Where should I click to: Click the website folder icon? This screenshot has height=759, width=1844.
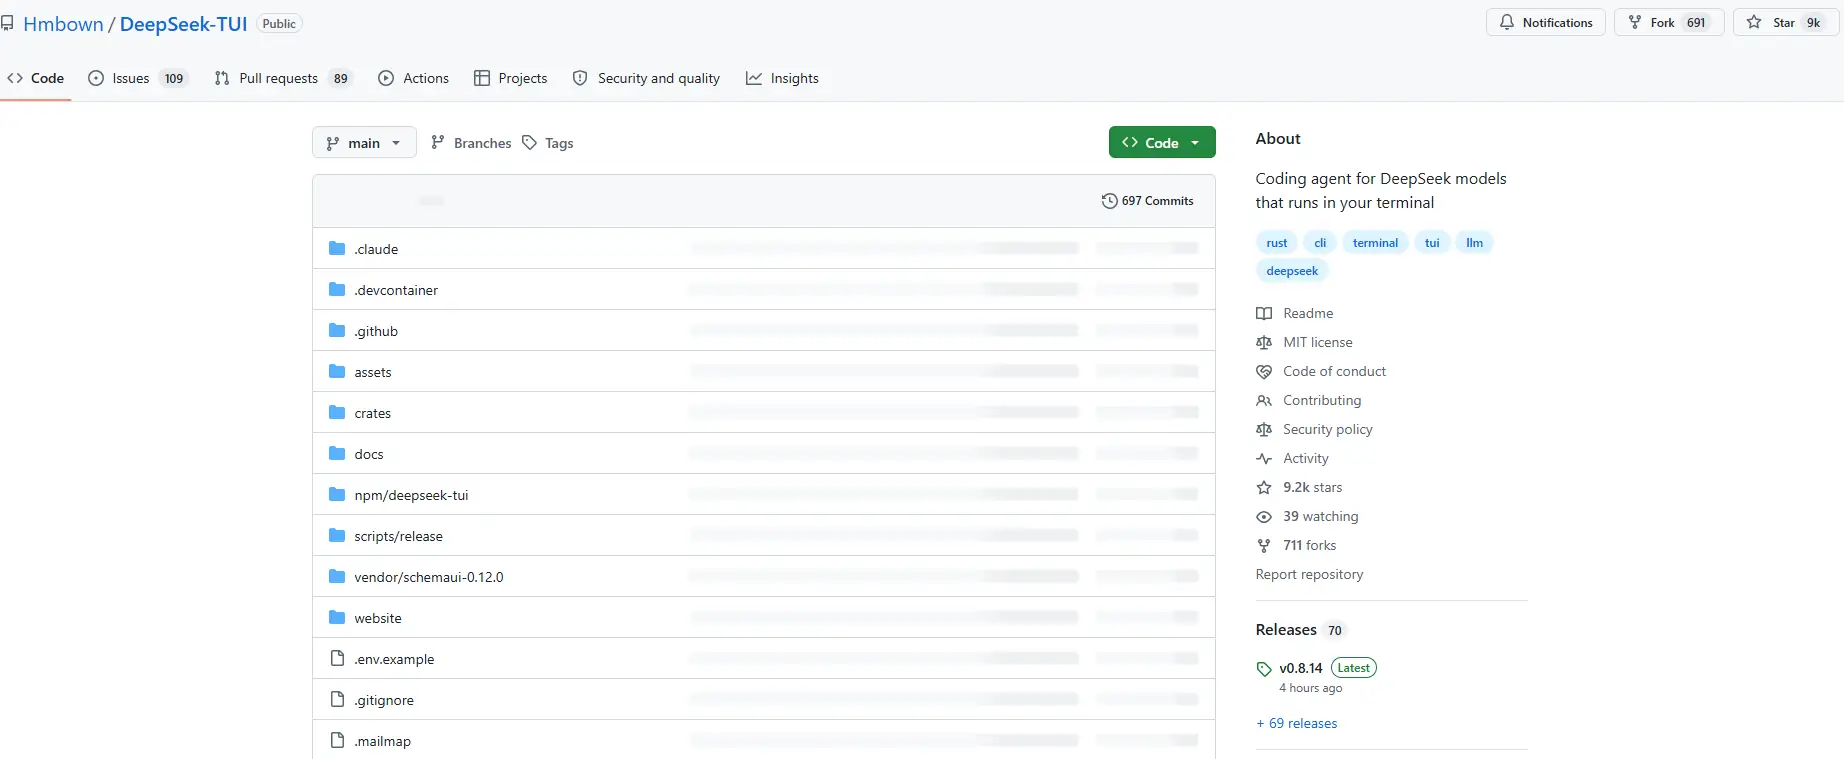pos(337,617)
